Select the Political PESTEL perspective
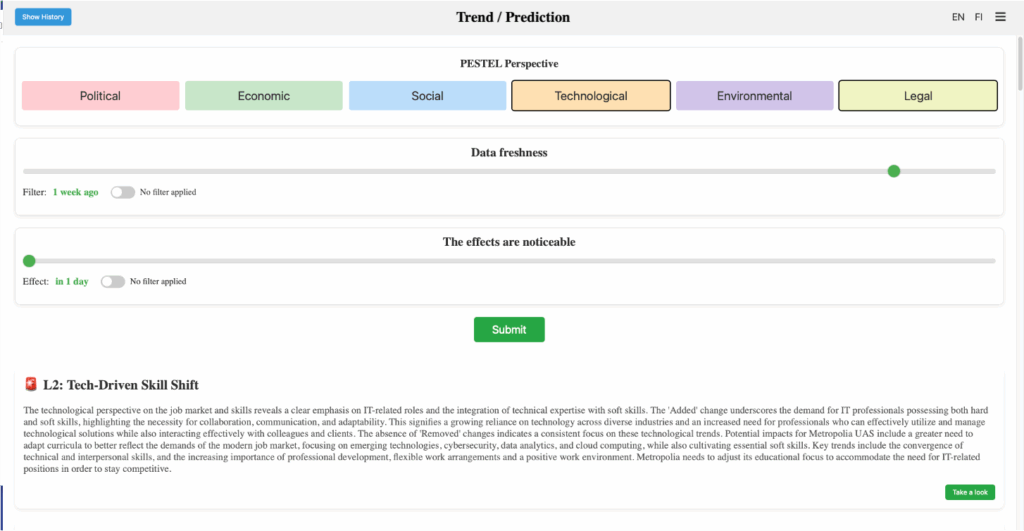This screenshot has height=531, width=1024. tap(100, 96)
